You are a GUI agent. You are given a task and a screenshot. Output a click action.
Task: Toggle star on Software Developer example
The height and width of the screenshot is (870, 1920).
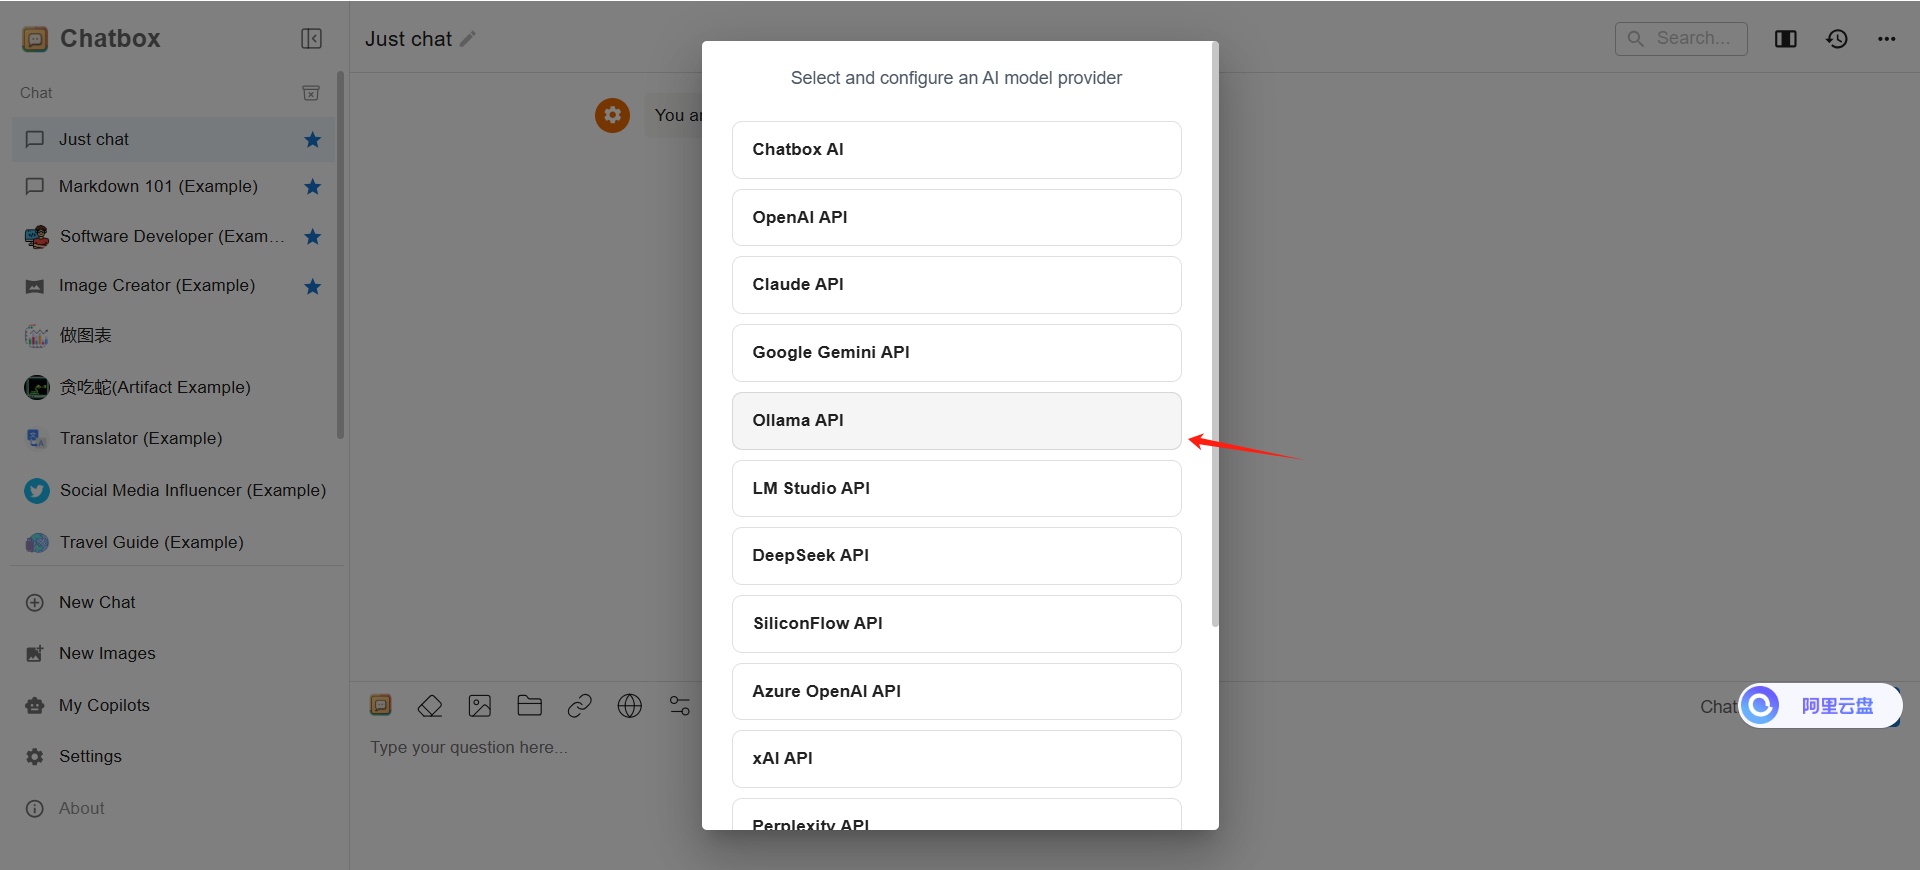tap(313, 237)
